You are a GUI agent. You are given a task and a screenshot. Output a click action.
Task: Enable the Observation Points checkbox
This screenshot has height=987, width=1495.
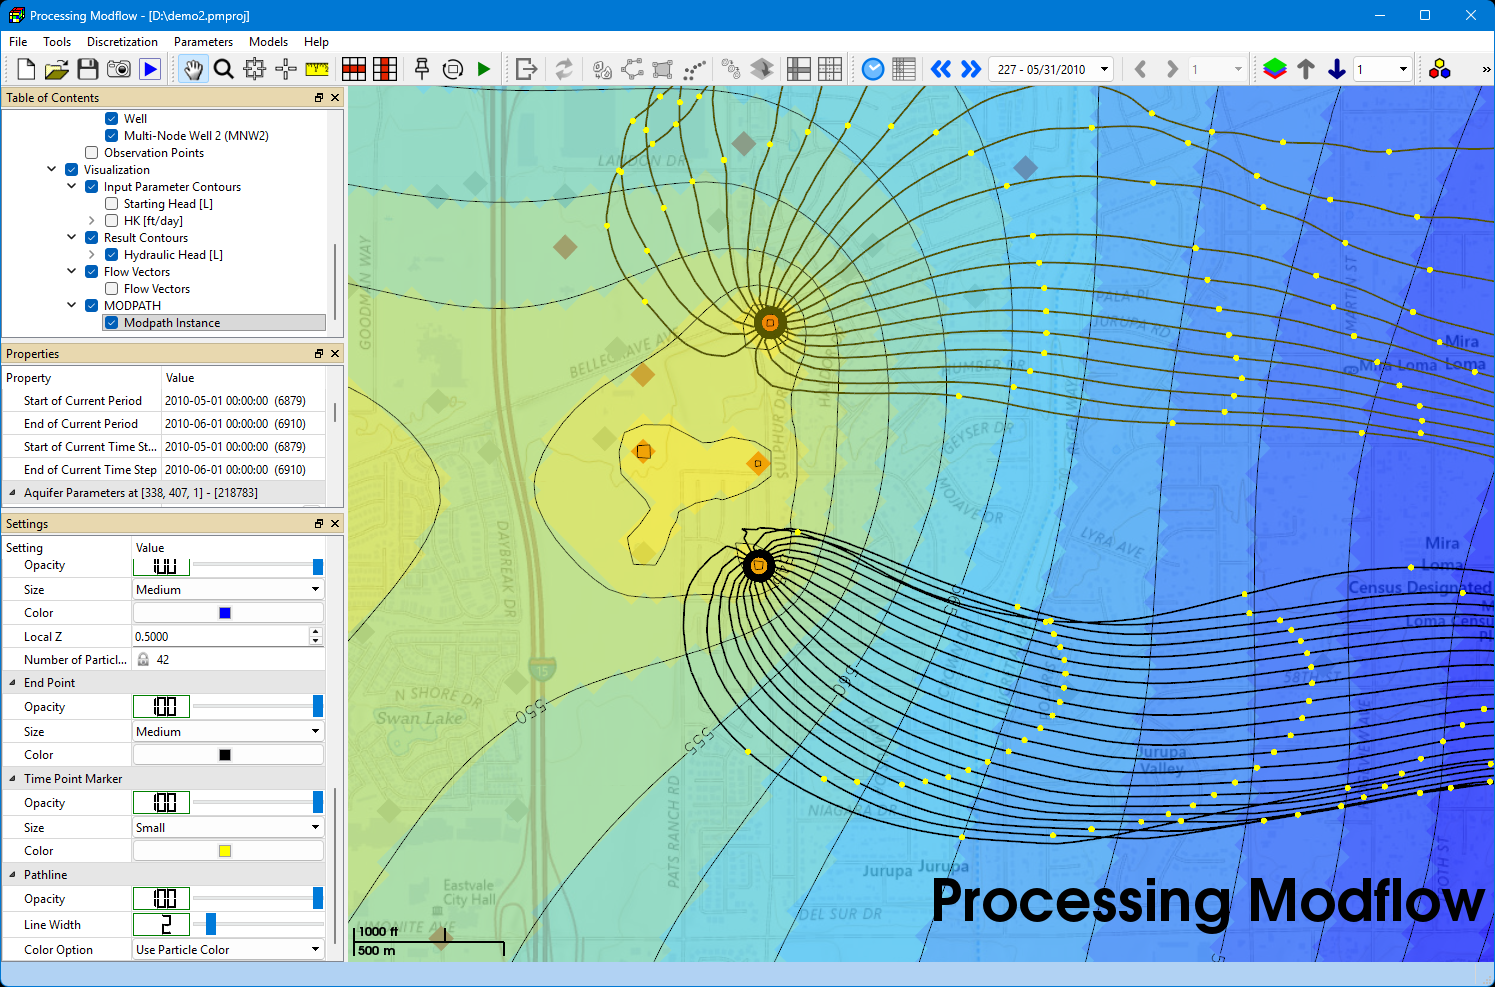click(92, 153)
